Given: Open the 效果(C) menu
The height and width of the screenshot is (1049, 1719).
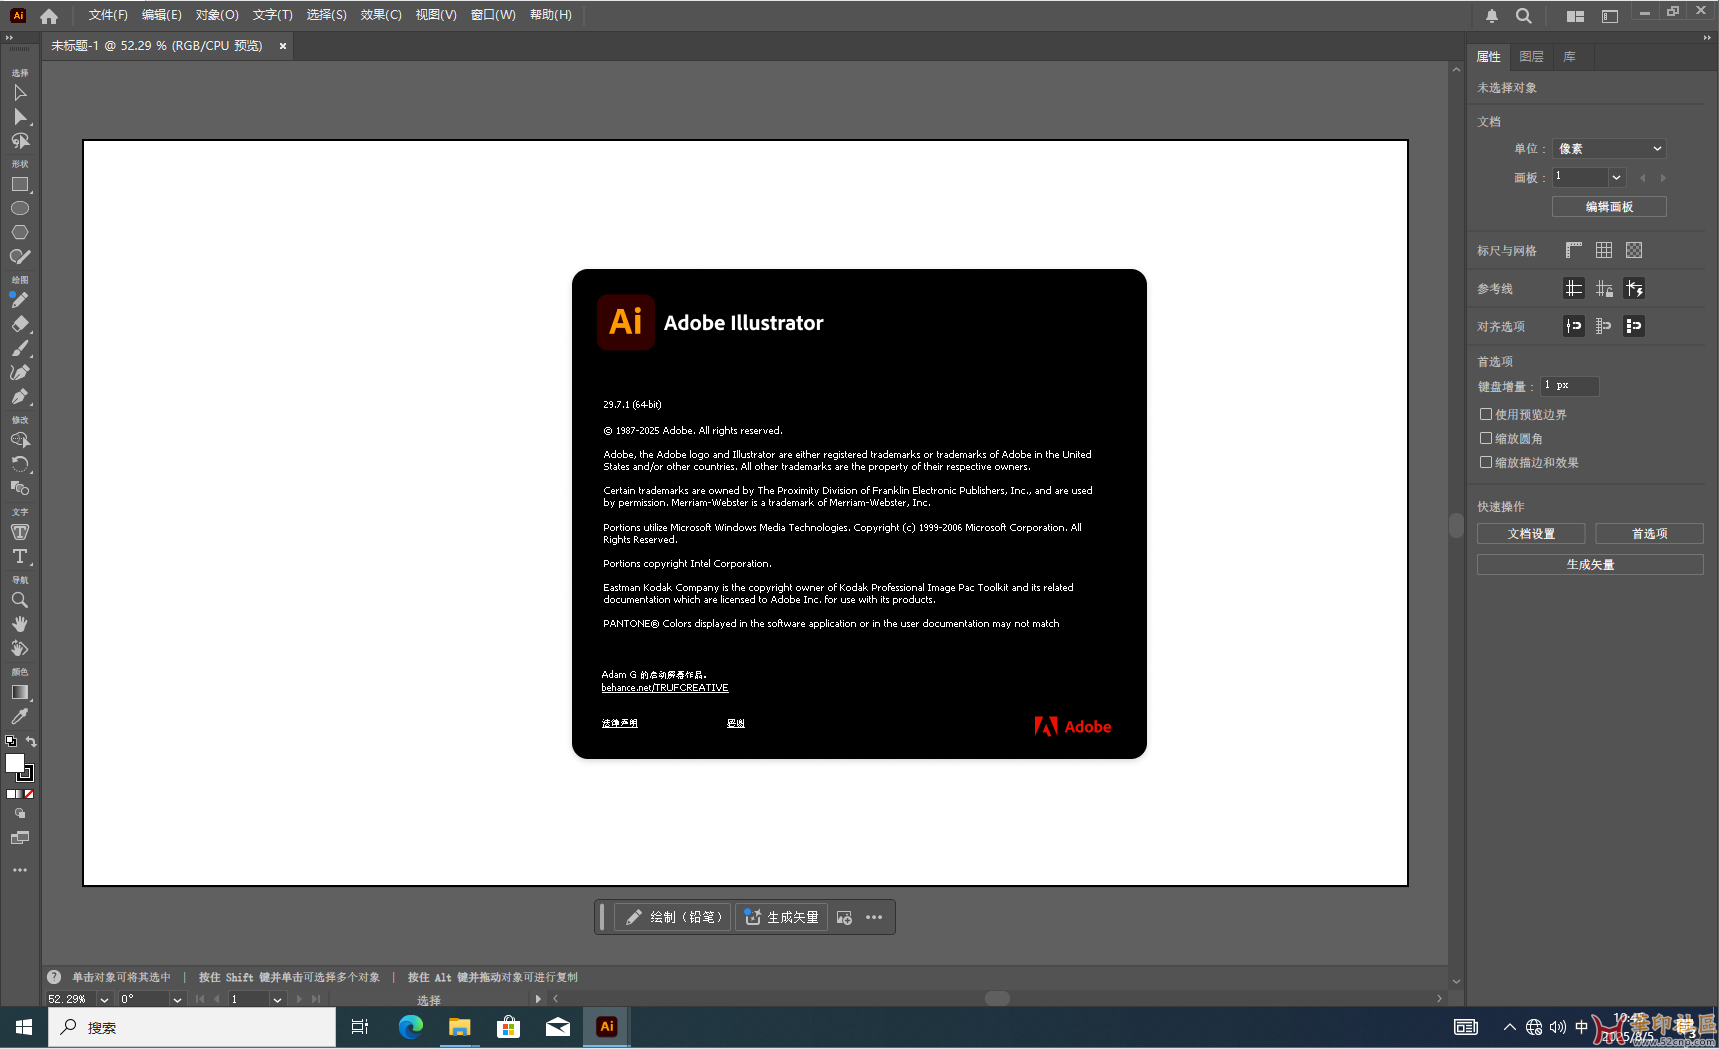Looking at the screenshot, I should coord(381,15).
